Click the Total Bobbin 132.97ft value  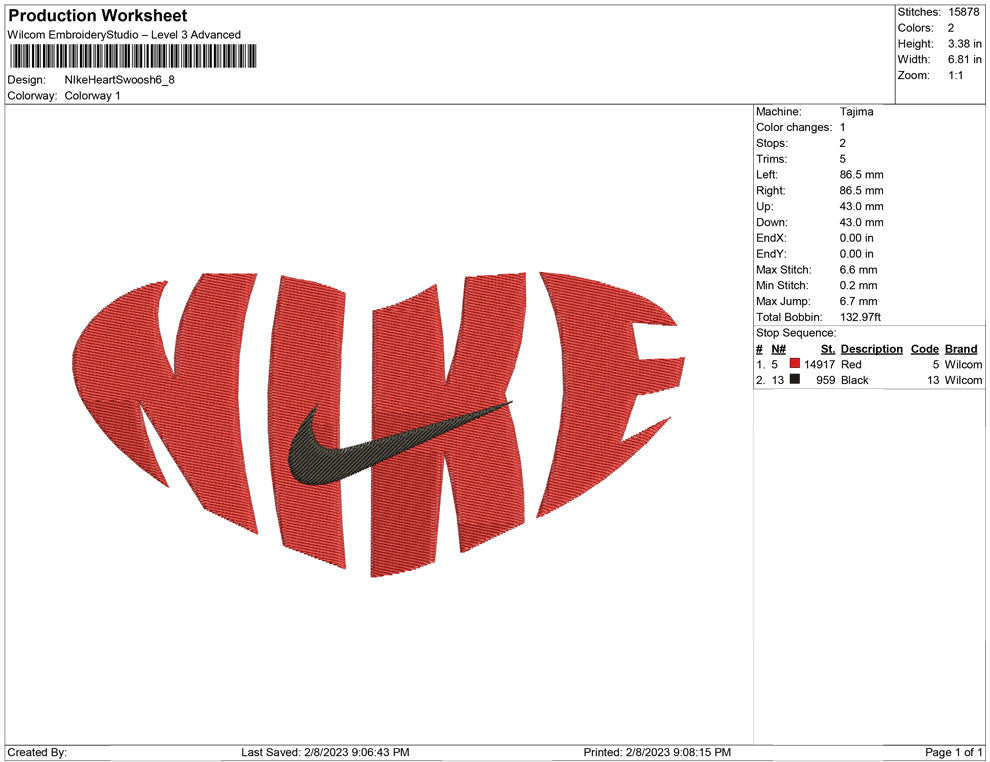tap(860, 317)
